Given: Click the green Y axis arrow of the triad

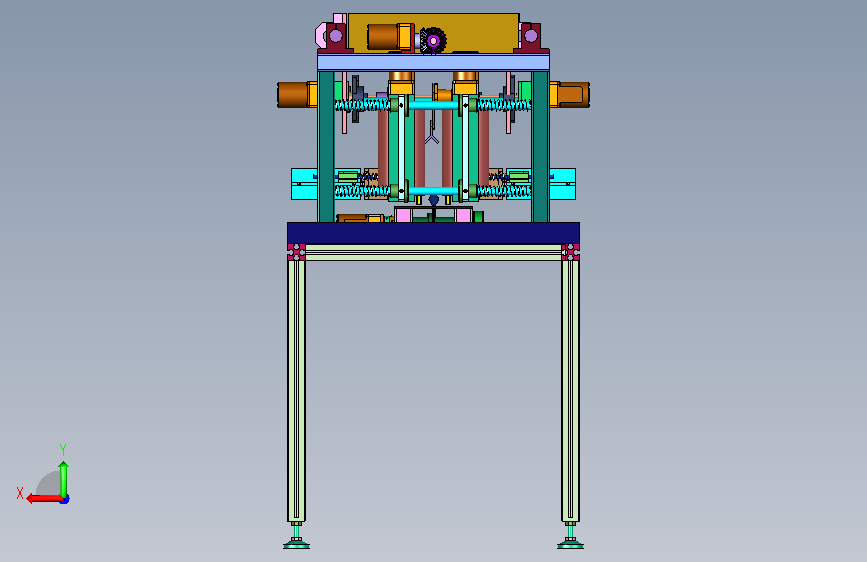Looking at the screenshot, I should coord(64,479).
